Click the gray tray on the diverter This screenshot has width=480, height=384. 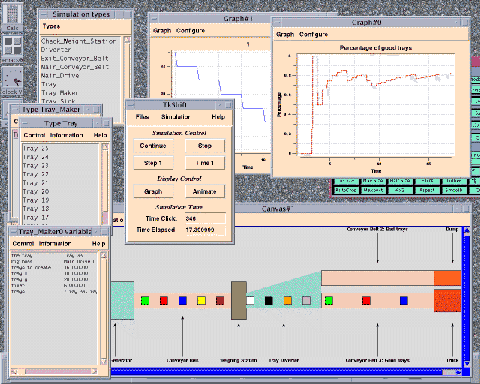[306, 301]
